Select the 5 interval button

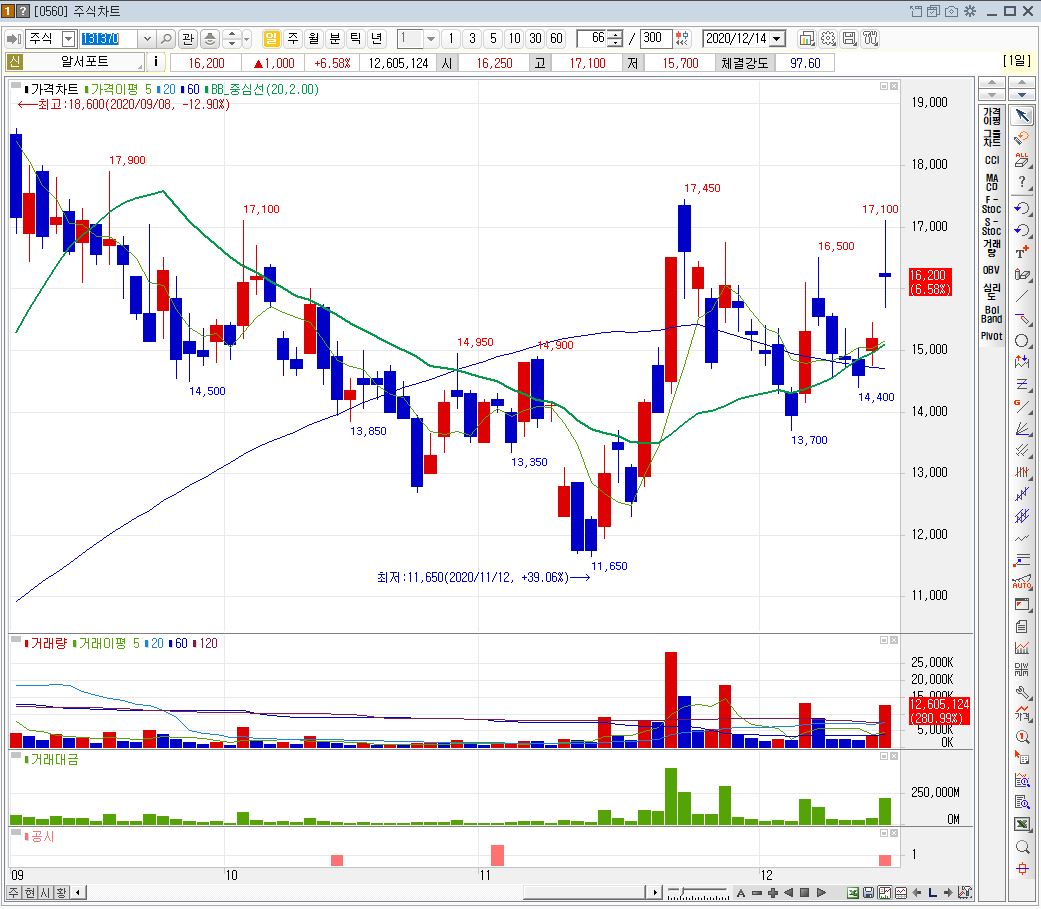pos(493,39)
